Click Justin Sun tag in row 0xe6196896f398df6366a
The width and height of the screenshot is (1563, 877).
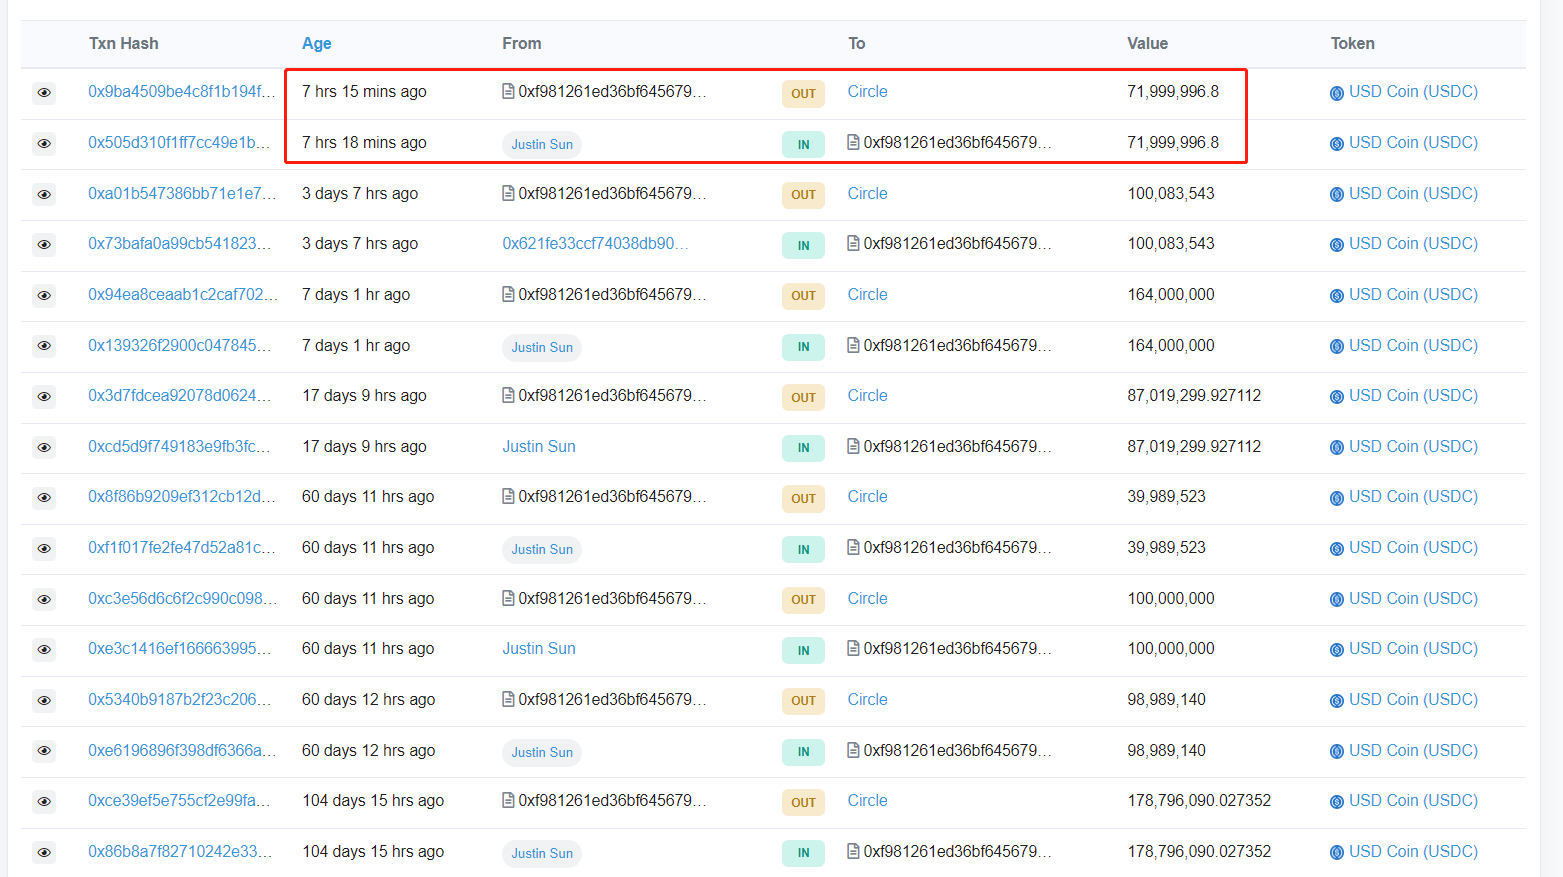542,752
